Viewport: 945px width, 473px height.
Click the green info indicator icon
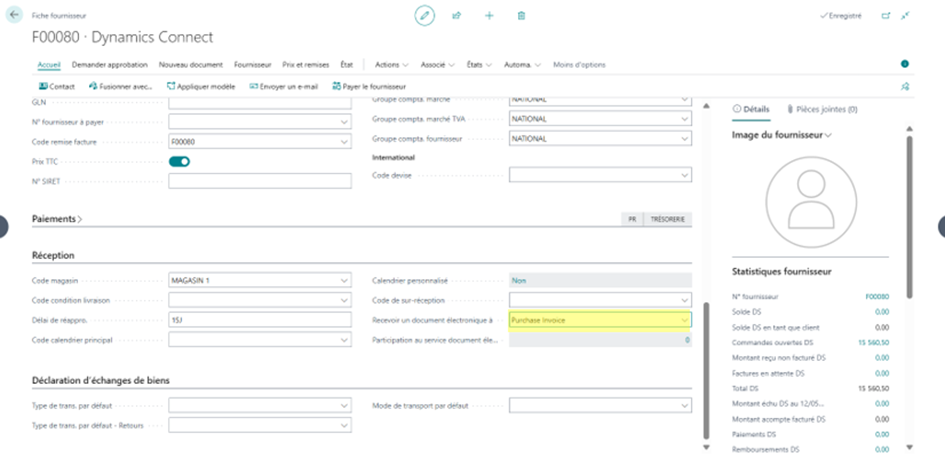pyautogui.click(x=905, y=64)
